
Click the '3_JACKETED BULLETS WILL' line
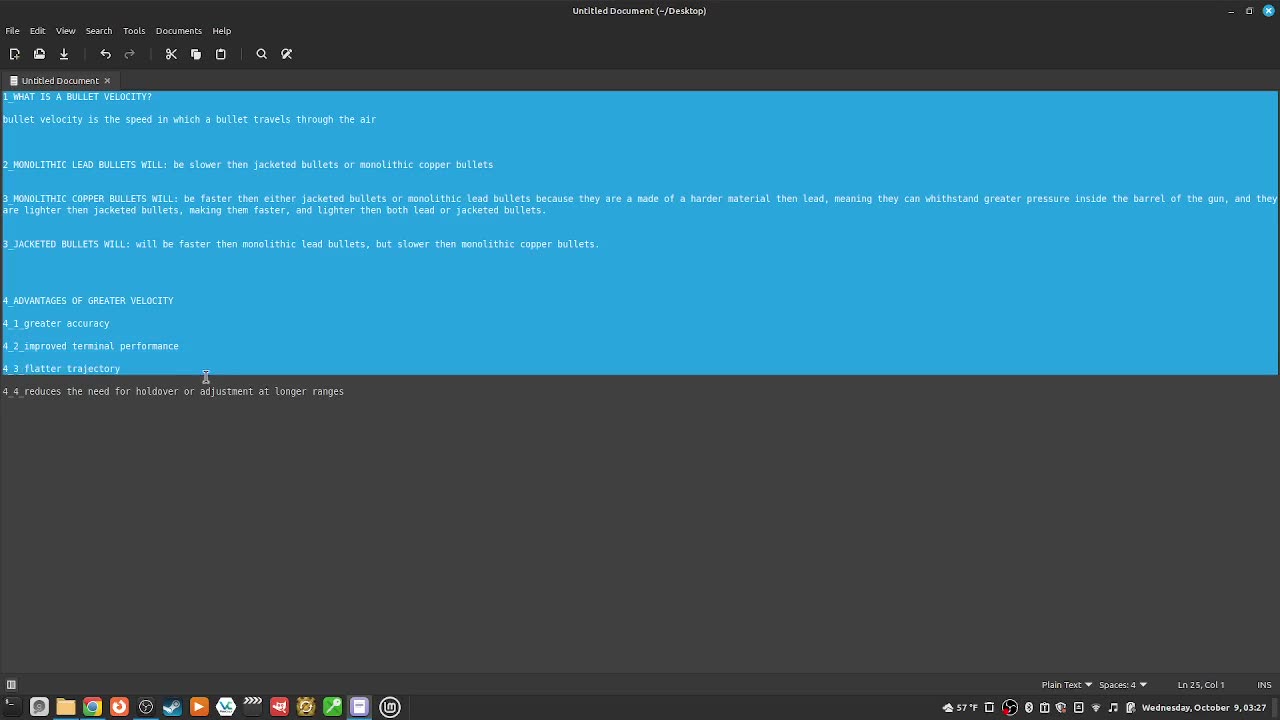click(x=300, y=244)
